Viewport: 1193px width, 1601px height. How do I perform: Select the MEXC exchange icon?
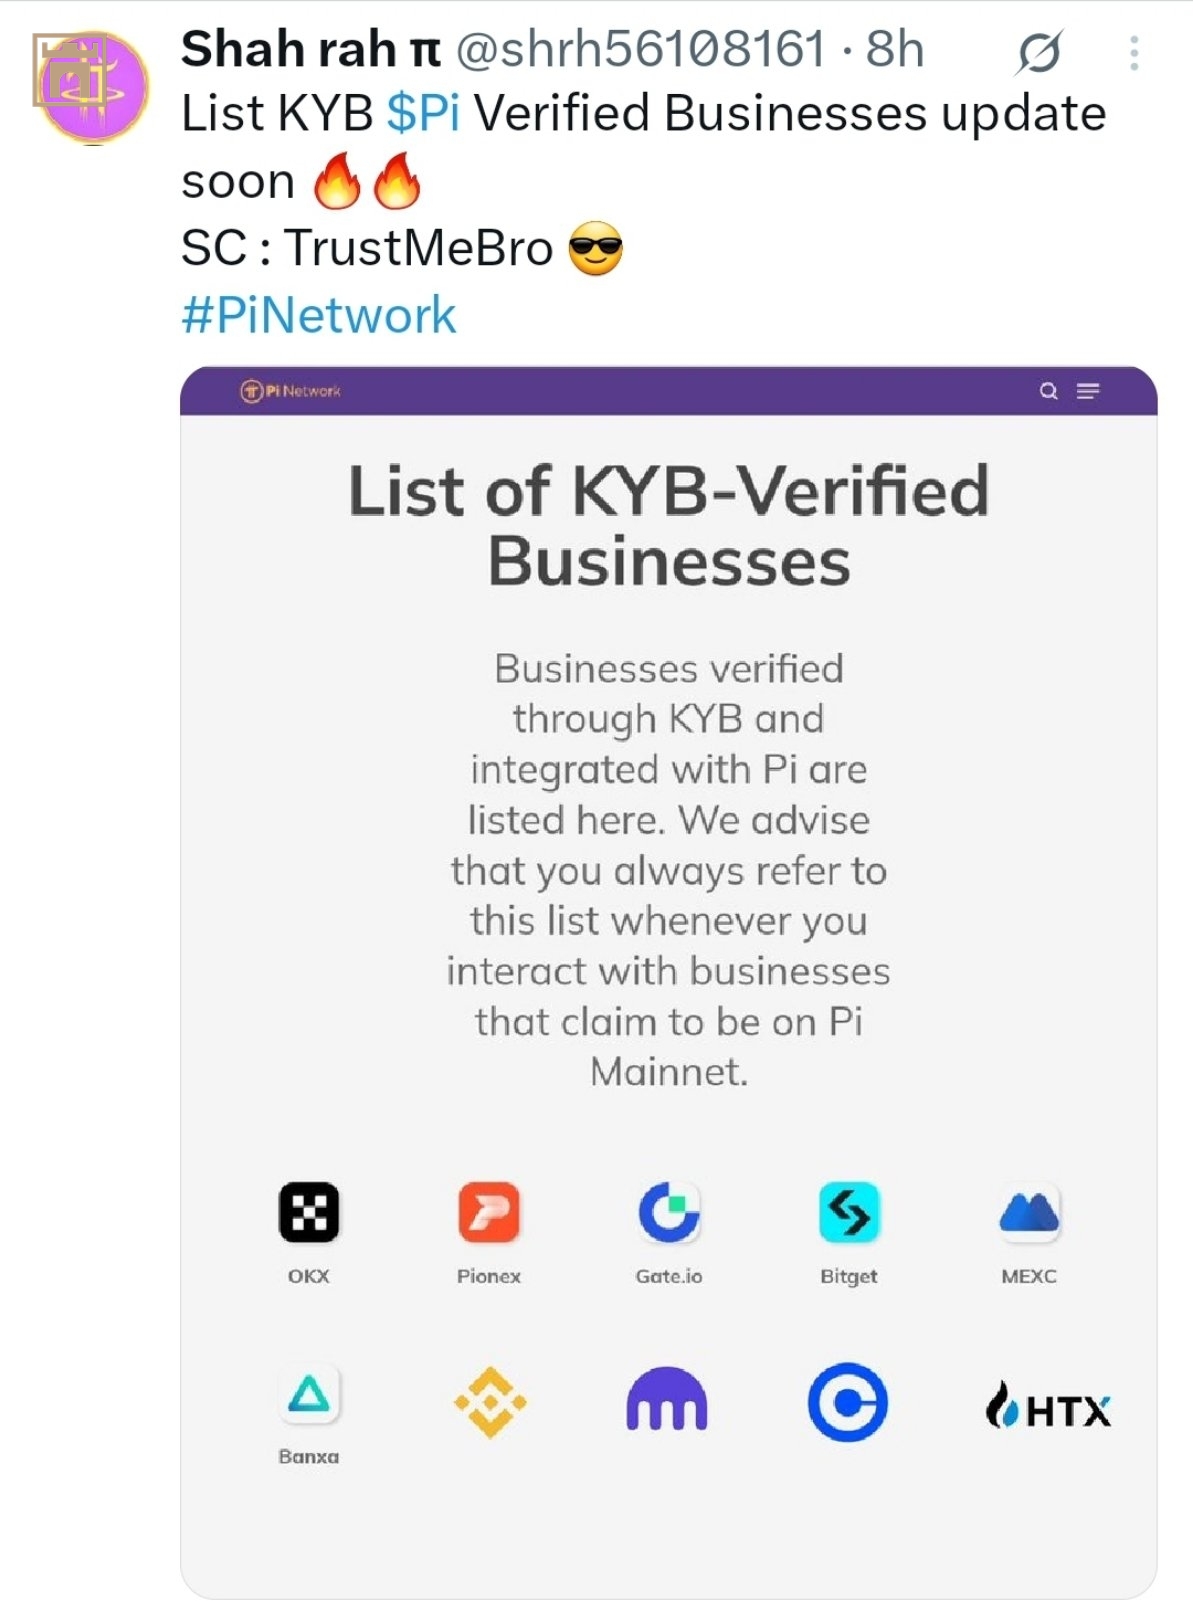[x=1029, y=1212]
